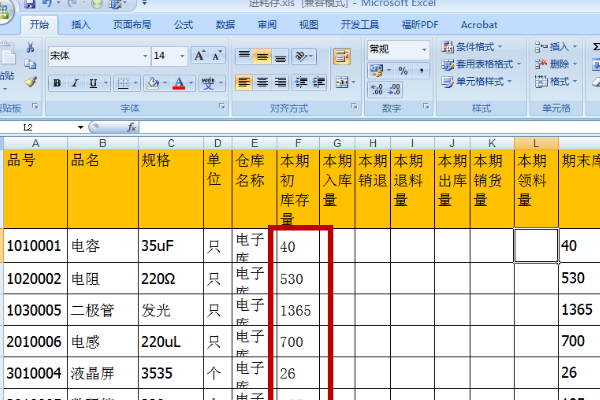
Task: Click the accounting number format icon
Action: (x=376, y=70)
